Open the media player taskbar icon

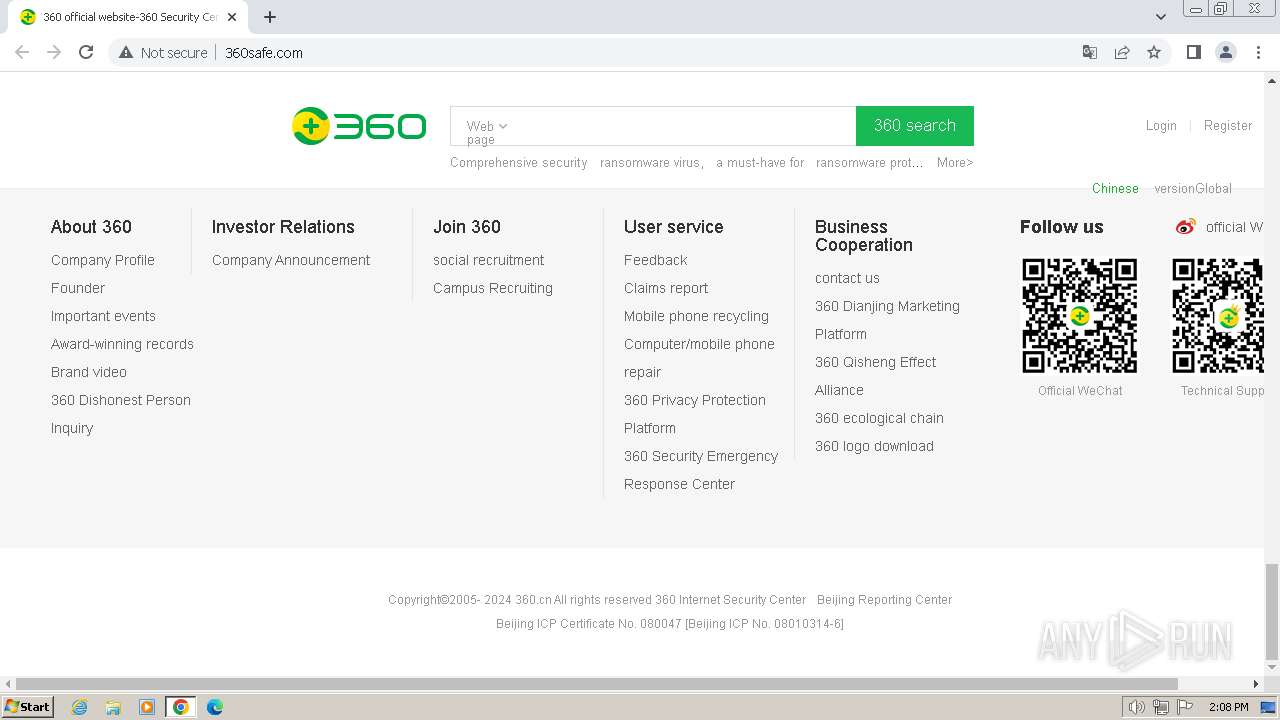(x=147, y=707)
